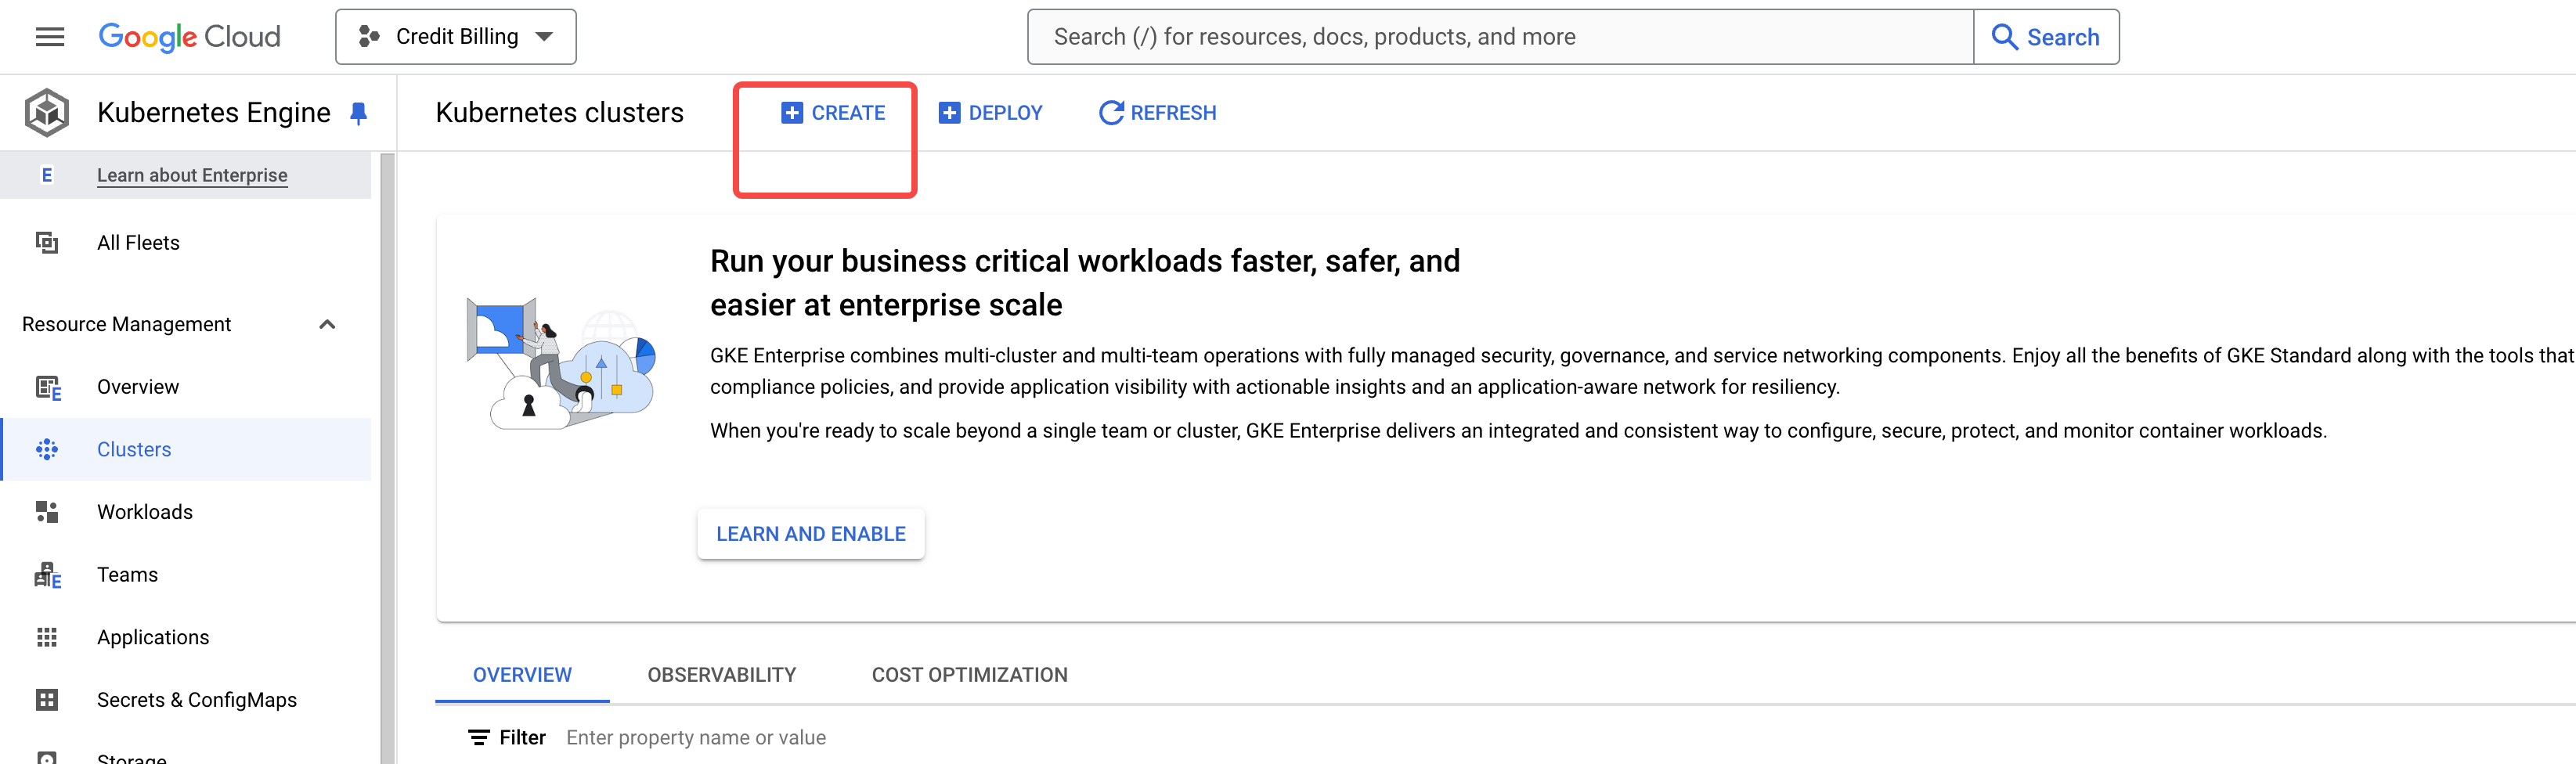Click CREATE cluster button
Viewport: 2576px width, 764px height.
coord(833,113)
